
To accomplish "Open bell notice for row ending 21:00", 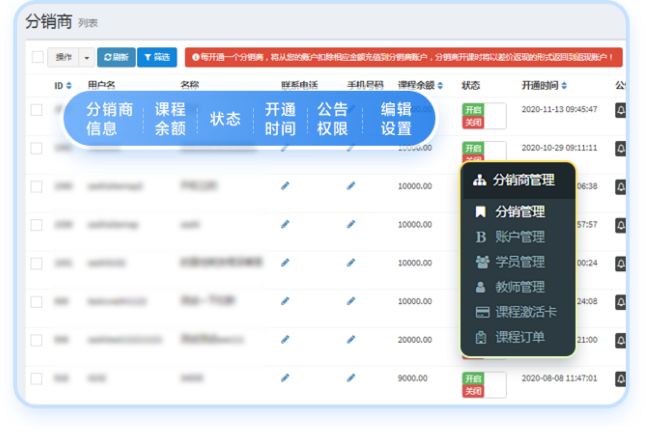I will [620, 340].
